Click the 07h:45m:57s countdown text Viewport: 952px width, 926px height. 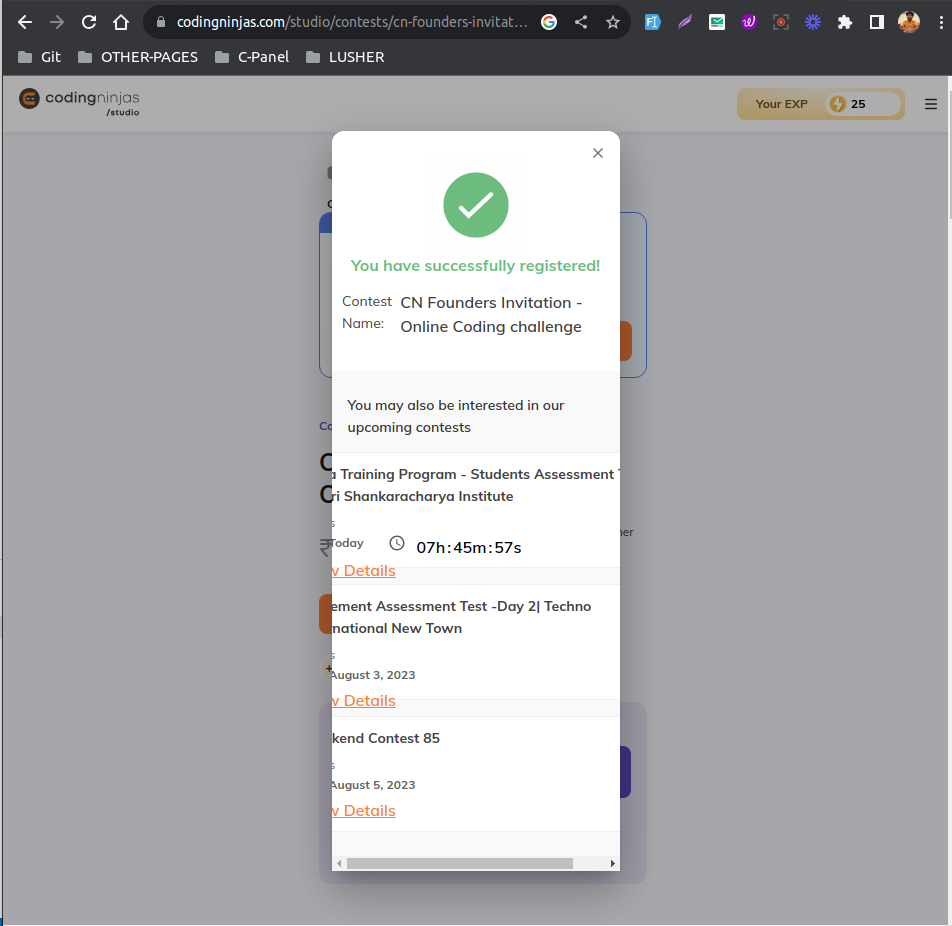(468, 548)
